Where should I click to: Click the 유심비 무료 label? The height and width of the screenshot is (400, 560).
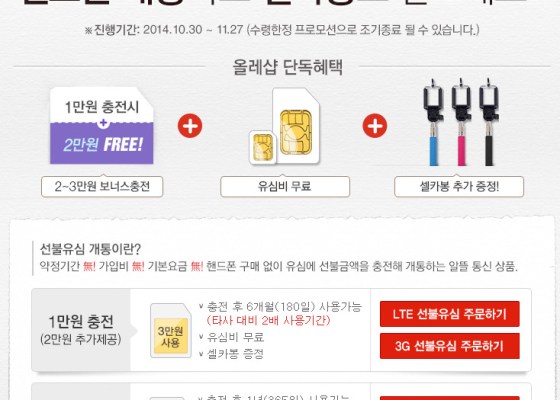pos(285,186)
